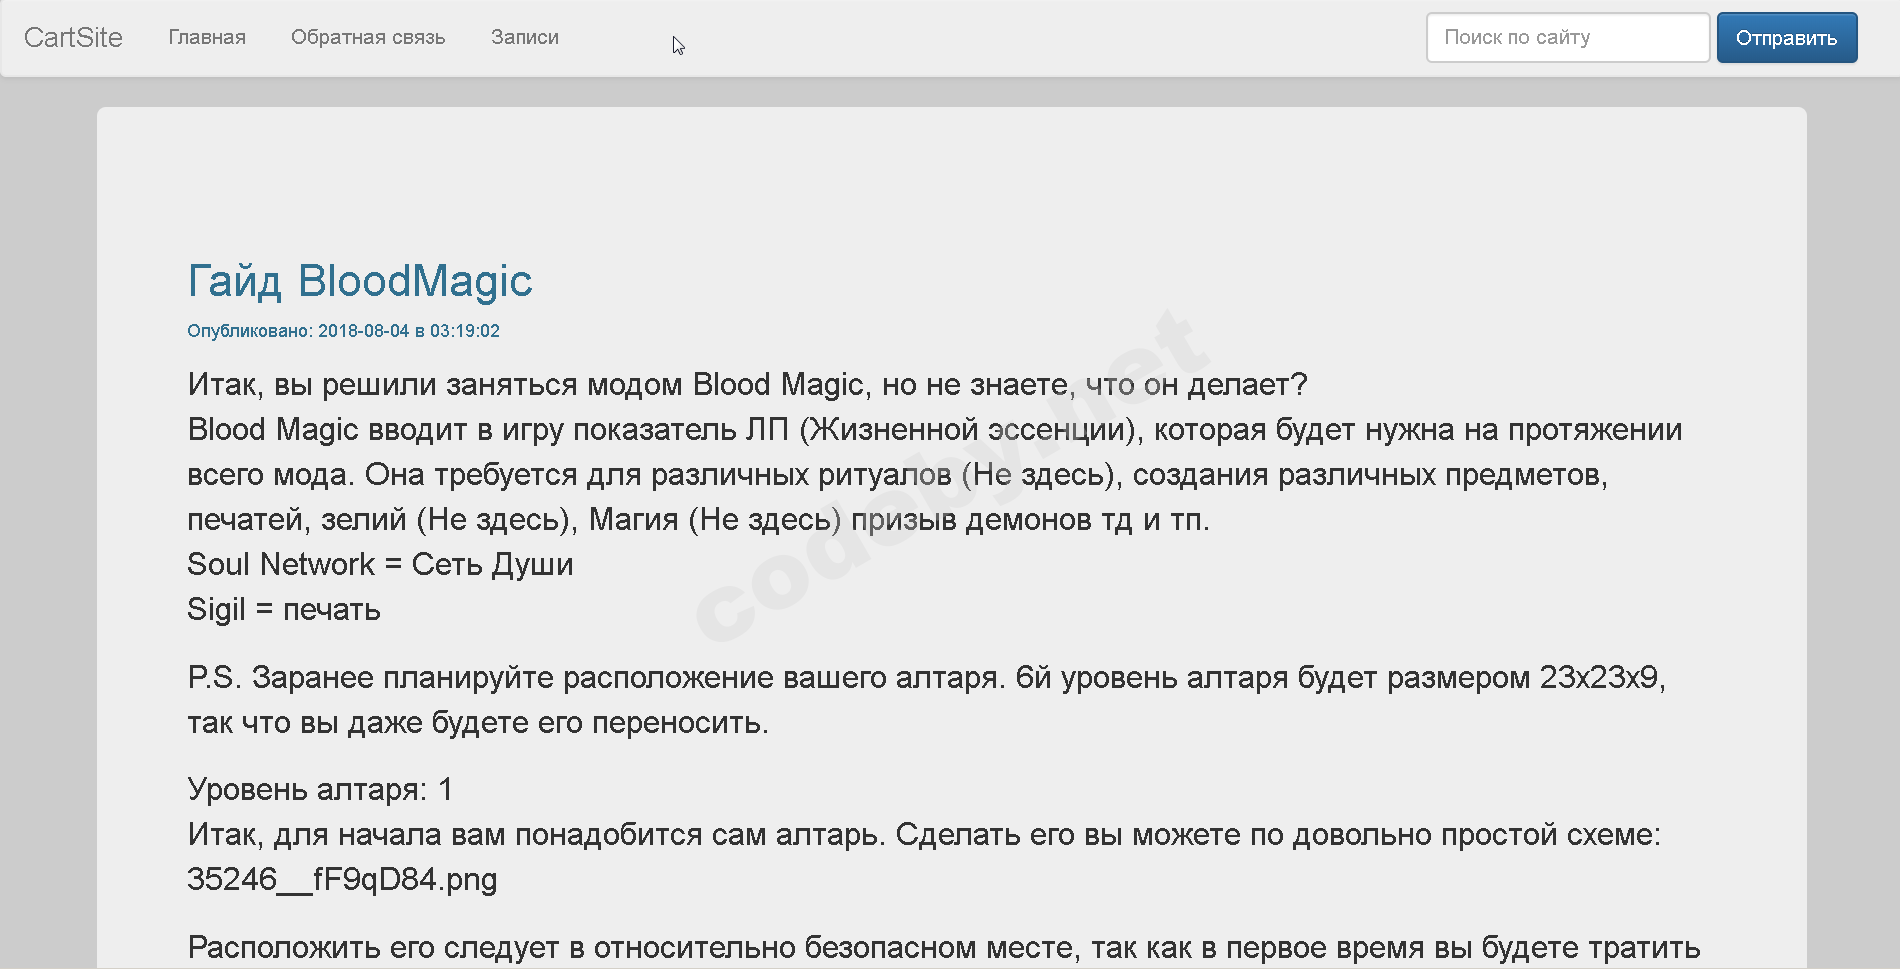Open the Обратная связь nav item
The width and height of the screenshot is (1900, 970).
click(368, 37)
